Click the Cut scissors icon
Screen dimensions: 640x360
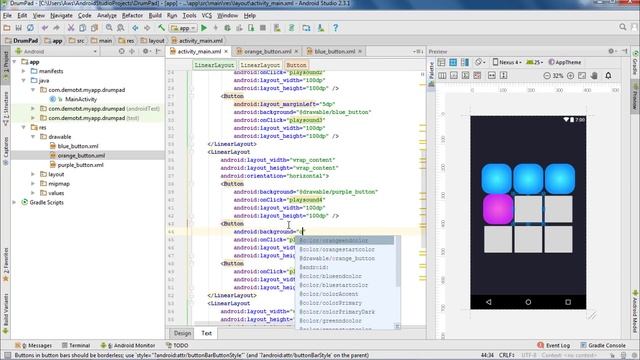[71, 28]
